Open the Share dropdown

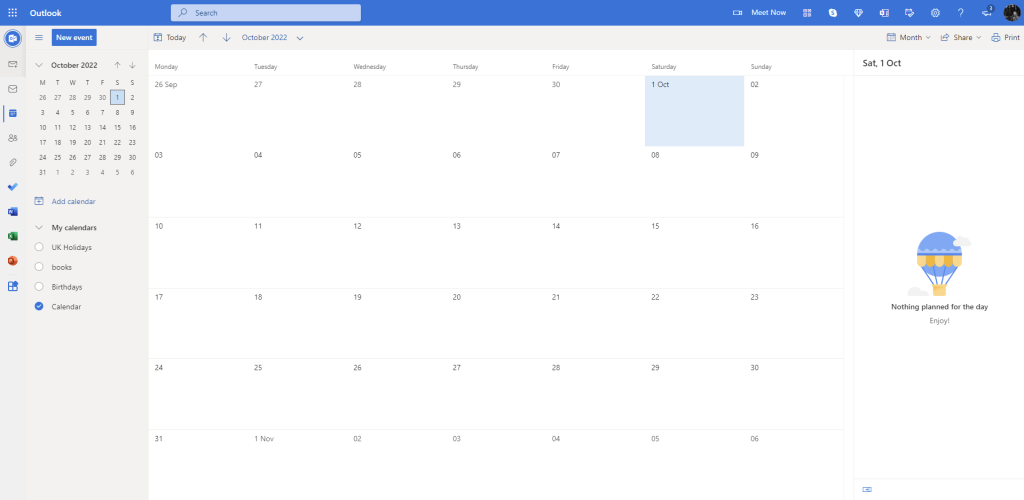[961, 38]
